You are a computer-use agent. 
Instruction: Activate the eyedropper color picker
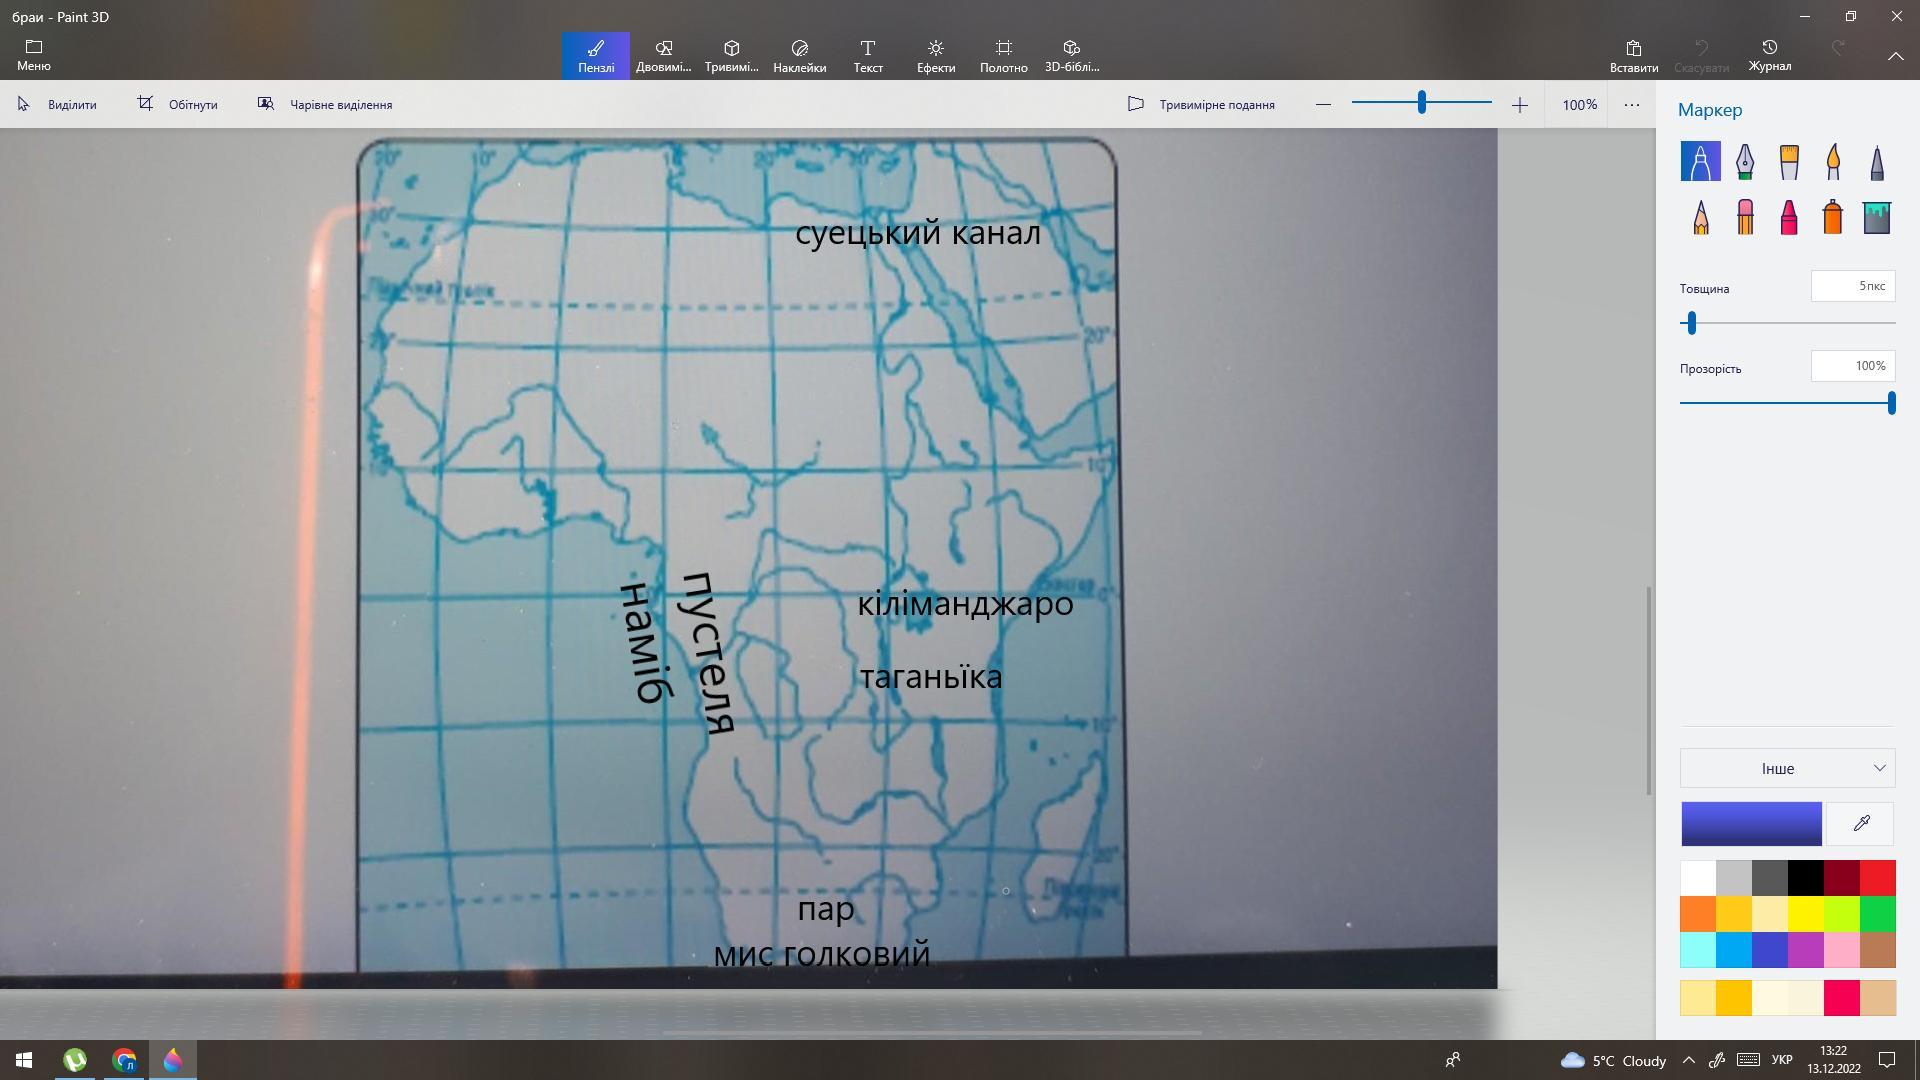coord(1861,824)
